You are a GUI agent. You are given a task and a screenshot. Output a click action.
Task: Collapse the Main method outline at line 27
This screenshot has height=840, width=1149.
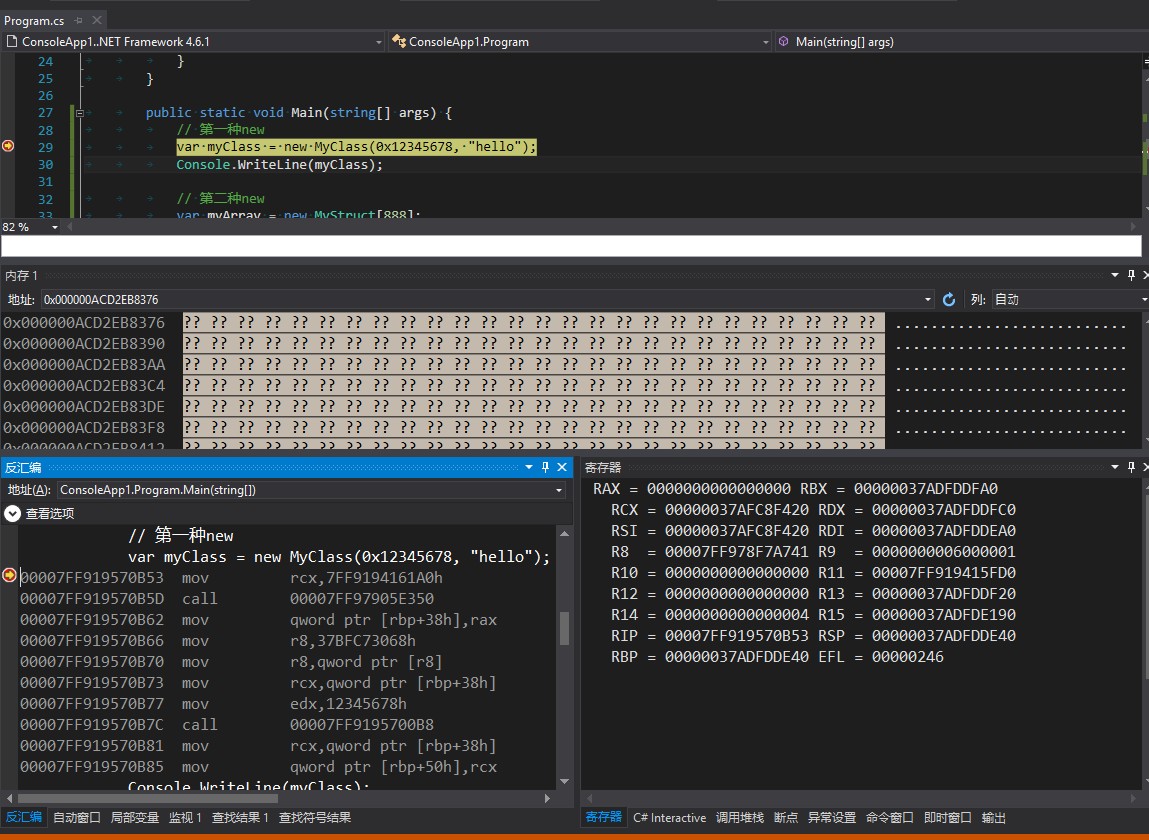[80, 113]
